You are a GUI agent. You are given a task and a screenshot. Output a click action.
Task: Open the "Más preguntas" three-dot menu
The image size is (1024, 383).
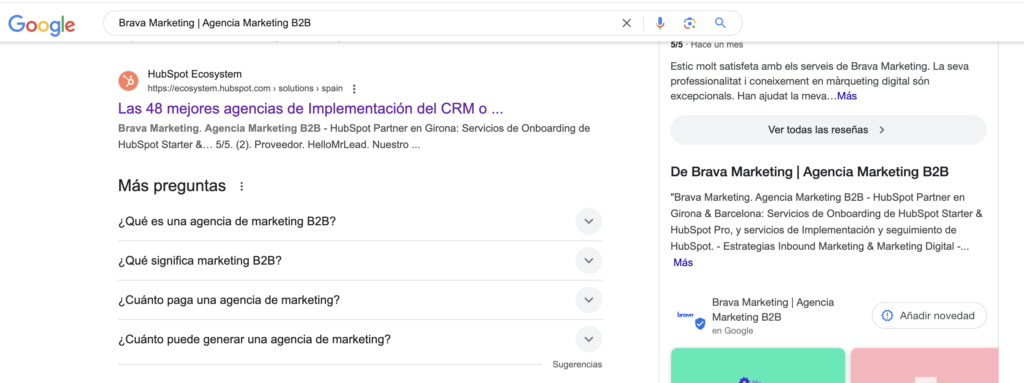[x=242, y=186]
